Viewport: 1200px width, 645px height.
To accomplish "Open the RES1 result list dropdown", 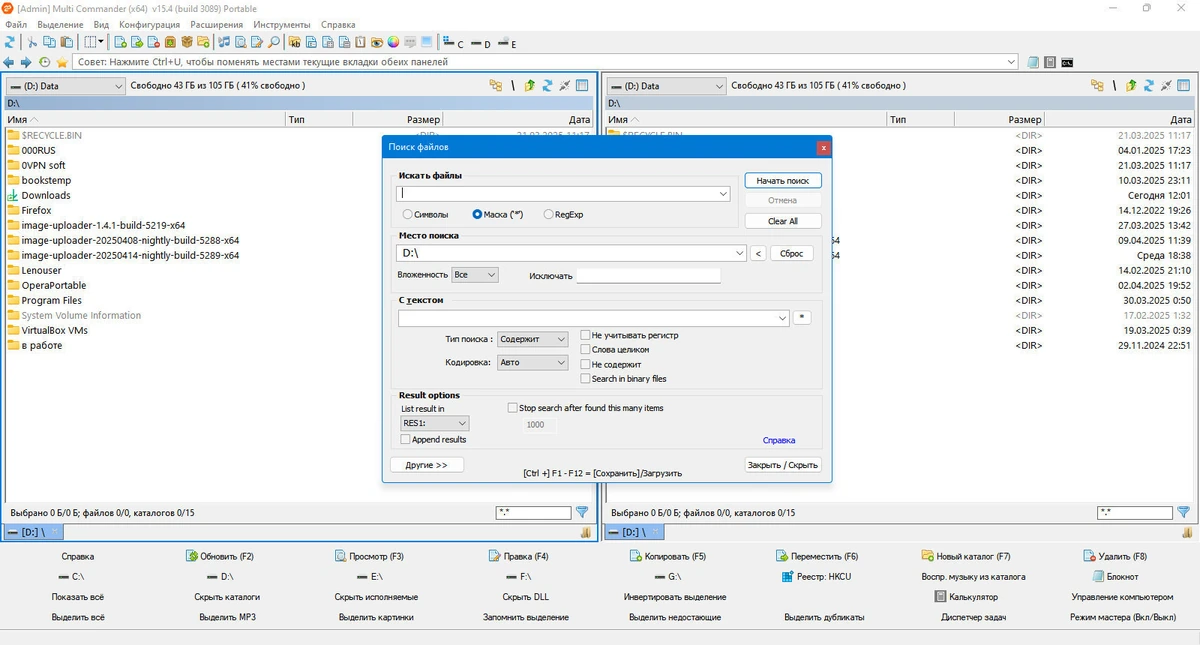I will click(434, 424).
